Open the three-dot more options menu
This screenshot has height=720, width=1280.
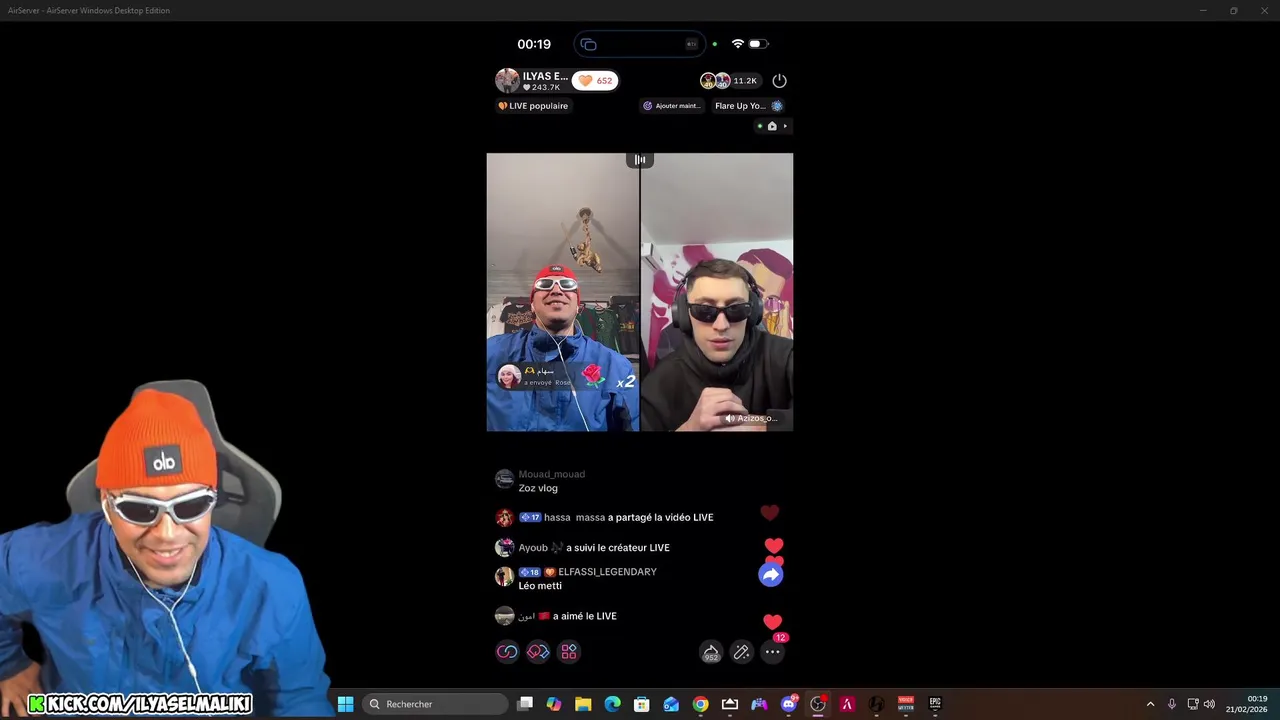[772, 652]
